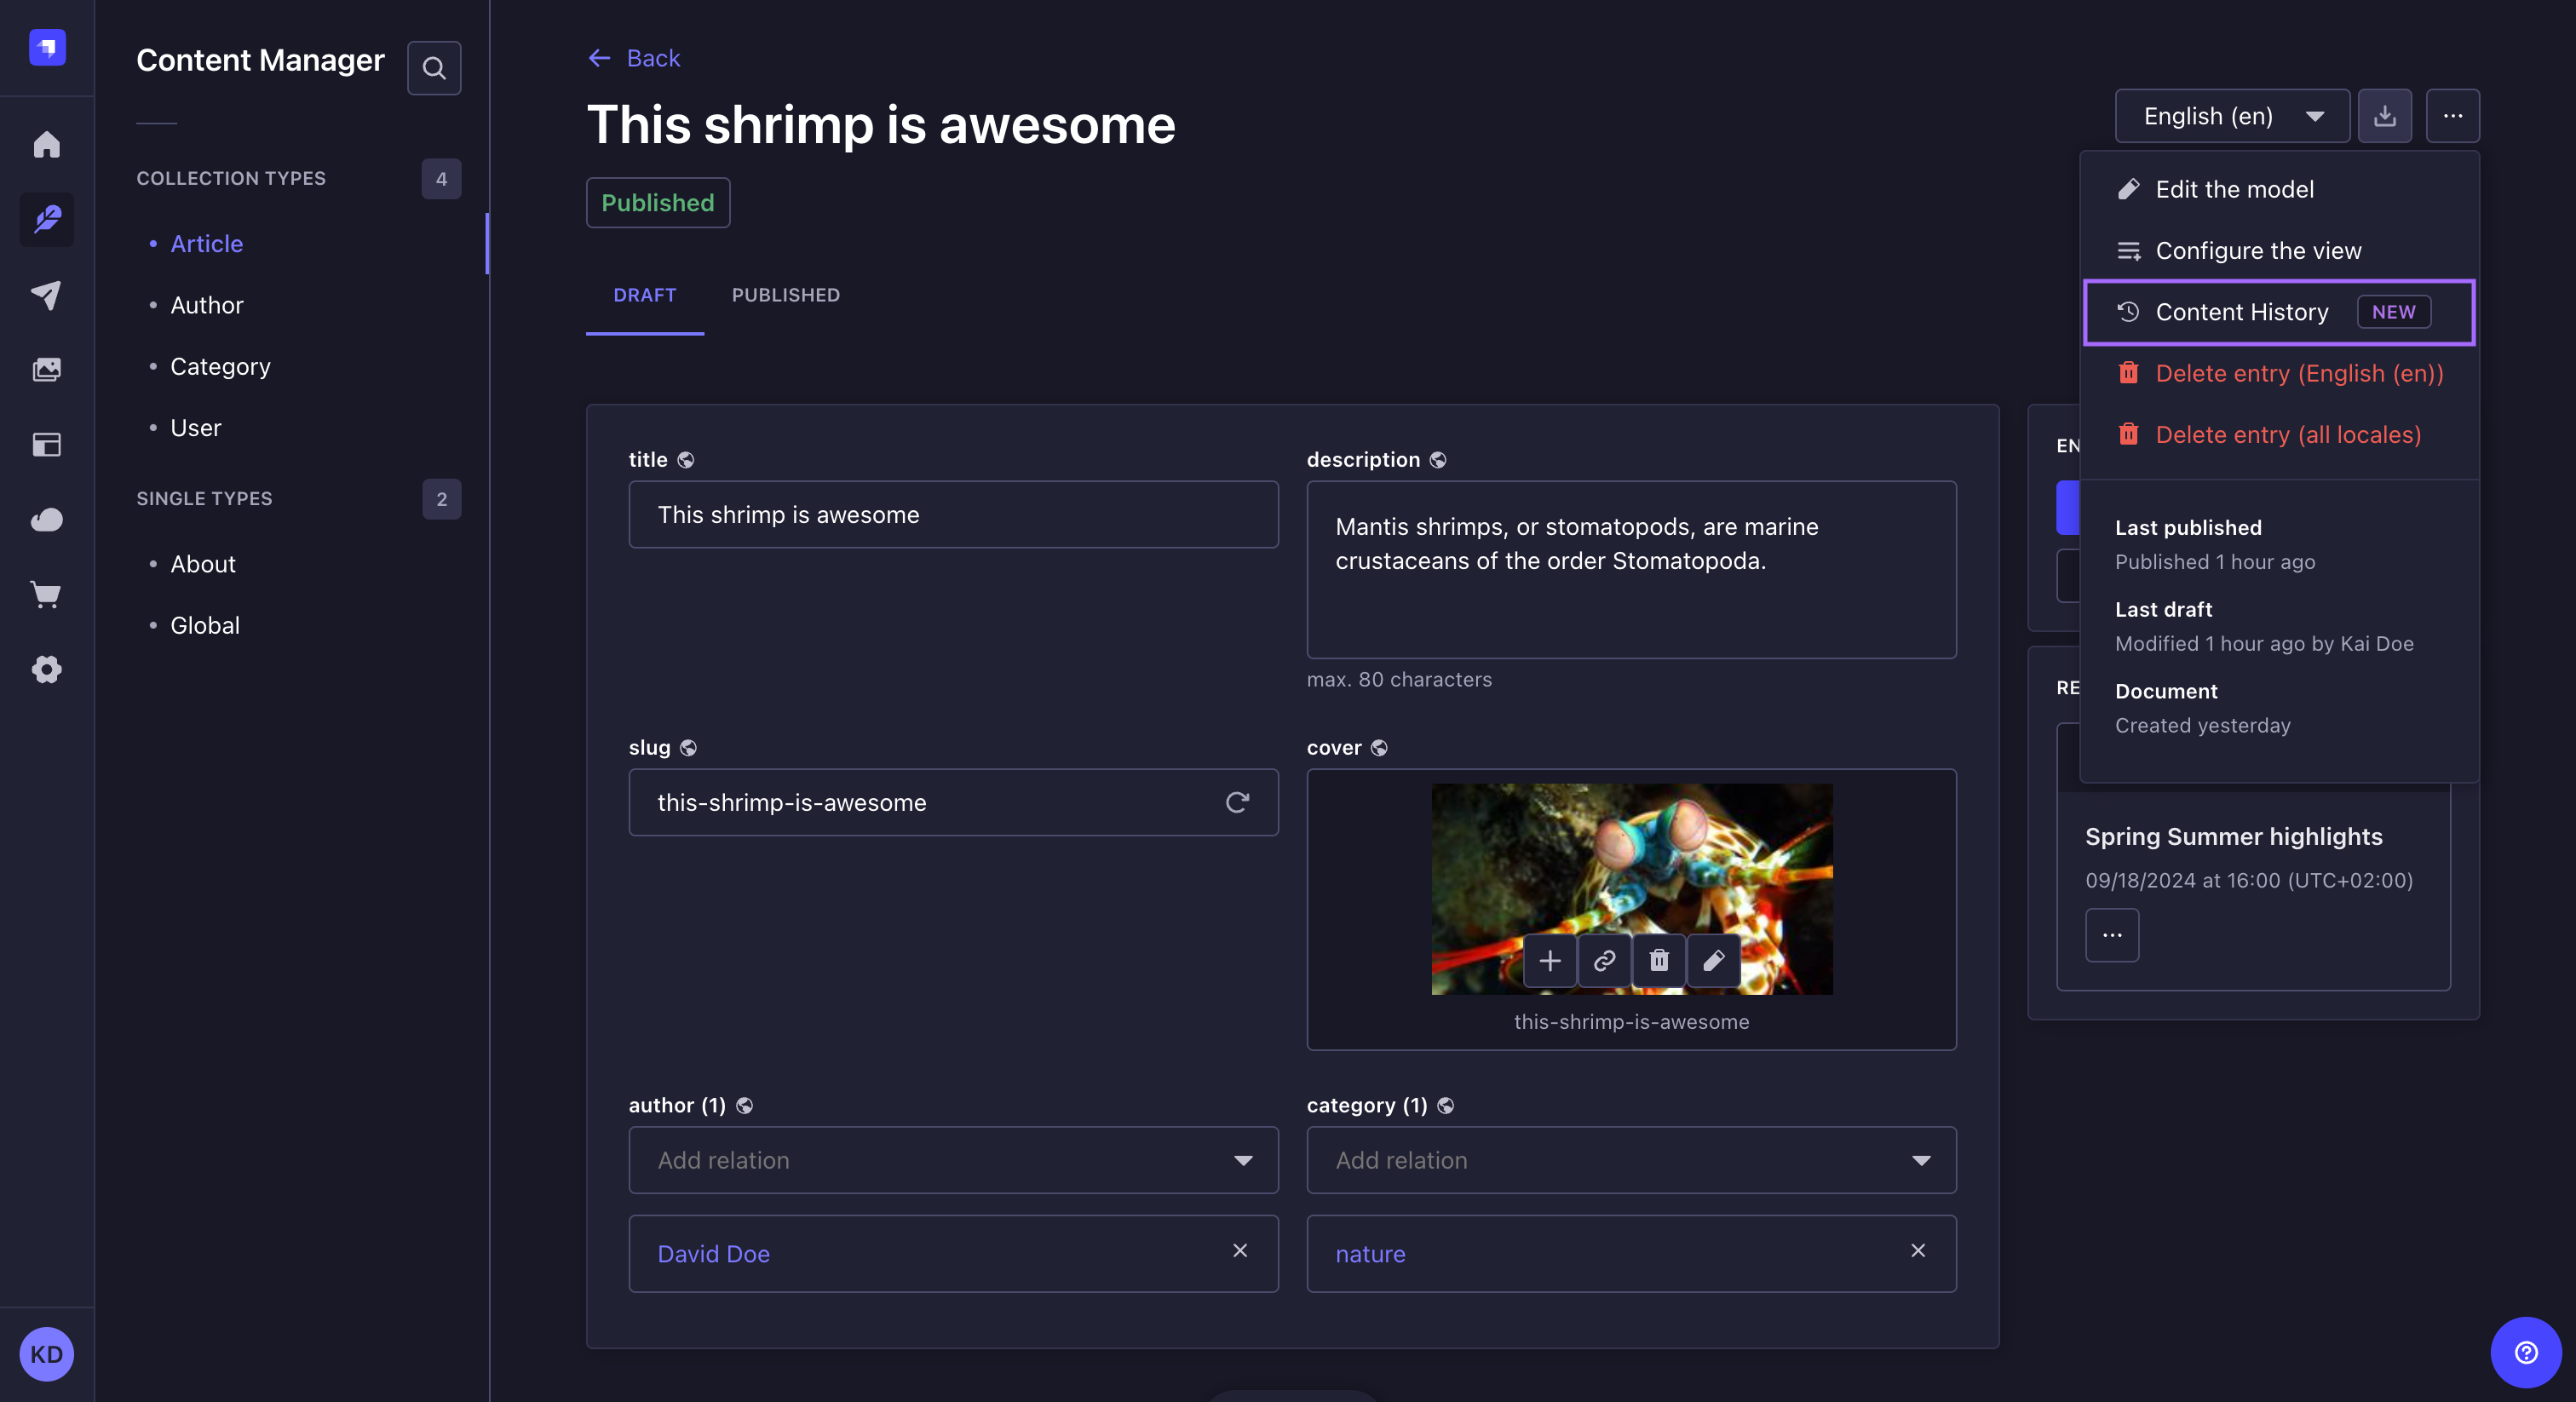Expand the author Add relation dropdown
The image size is (2576, 1402).
coord(1243,1160)
